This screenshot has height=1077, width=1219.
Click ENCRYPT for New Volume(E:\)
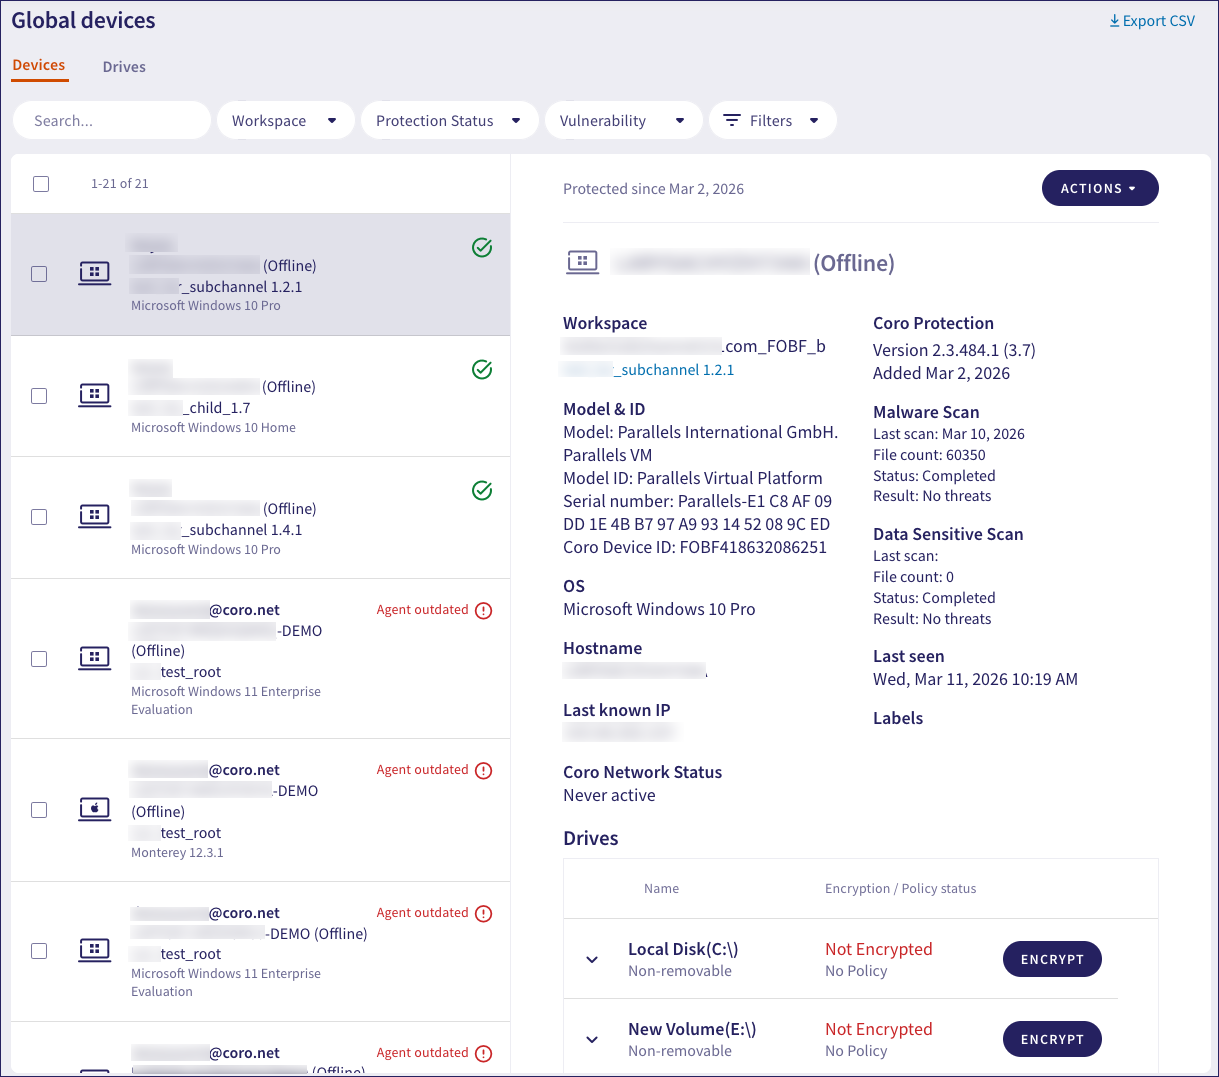(1052, 1039)
